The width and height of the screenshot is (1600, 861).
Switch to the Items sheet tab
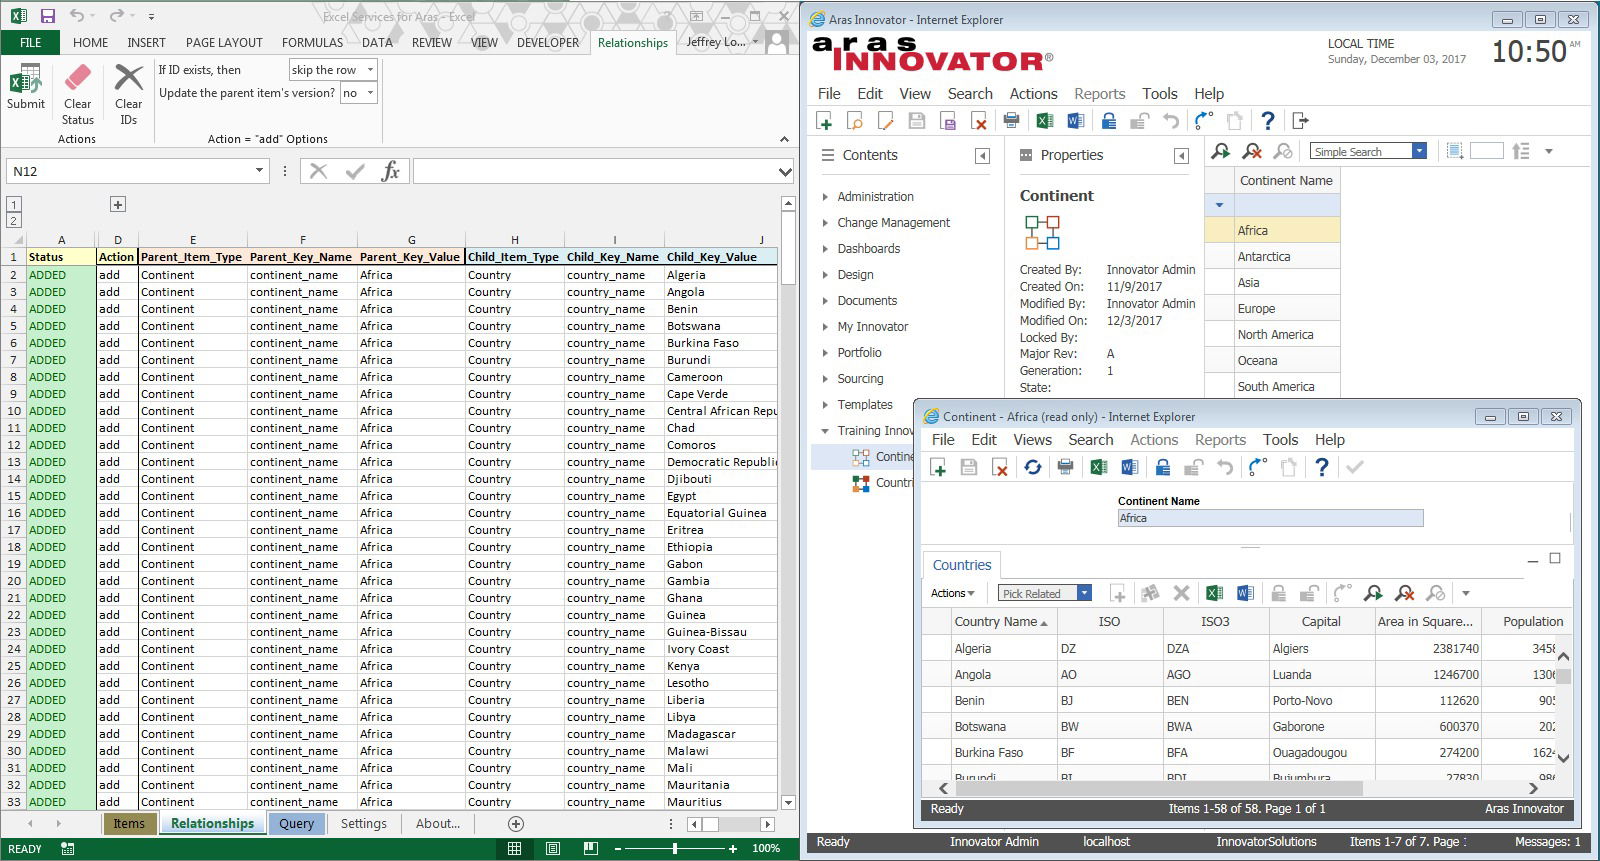[129, 824]
